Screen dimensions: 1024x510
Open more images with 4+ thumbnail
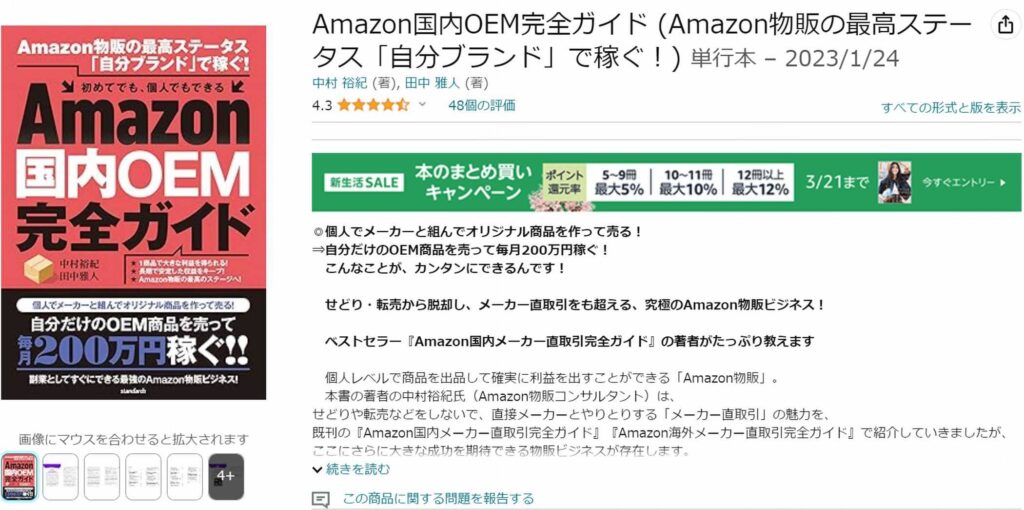[226, 477]
